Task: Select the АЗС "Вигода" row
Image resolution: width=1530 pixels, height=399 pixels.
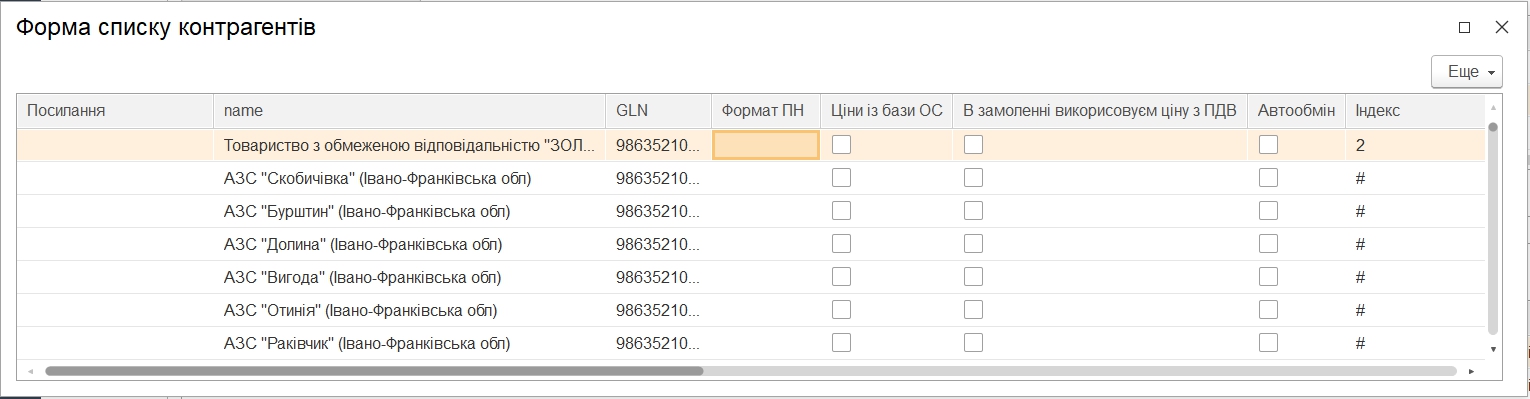Action: point(750,277)
